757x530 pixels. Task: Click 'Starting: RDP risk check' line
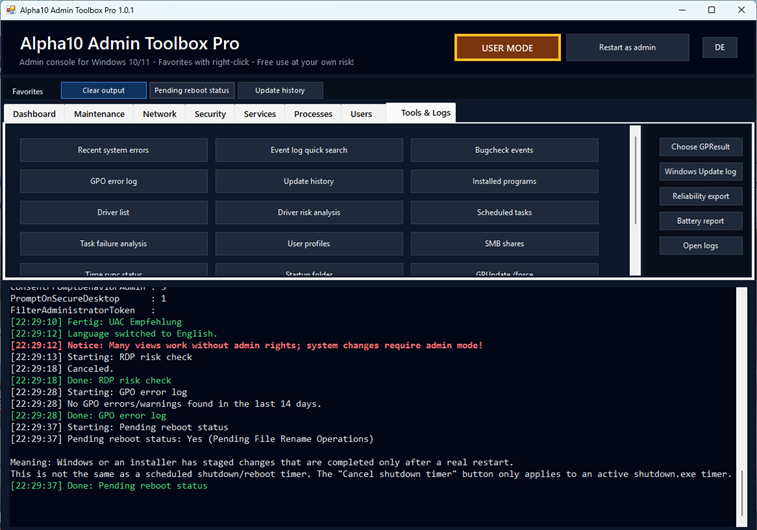click(x=101, y=357)
